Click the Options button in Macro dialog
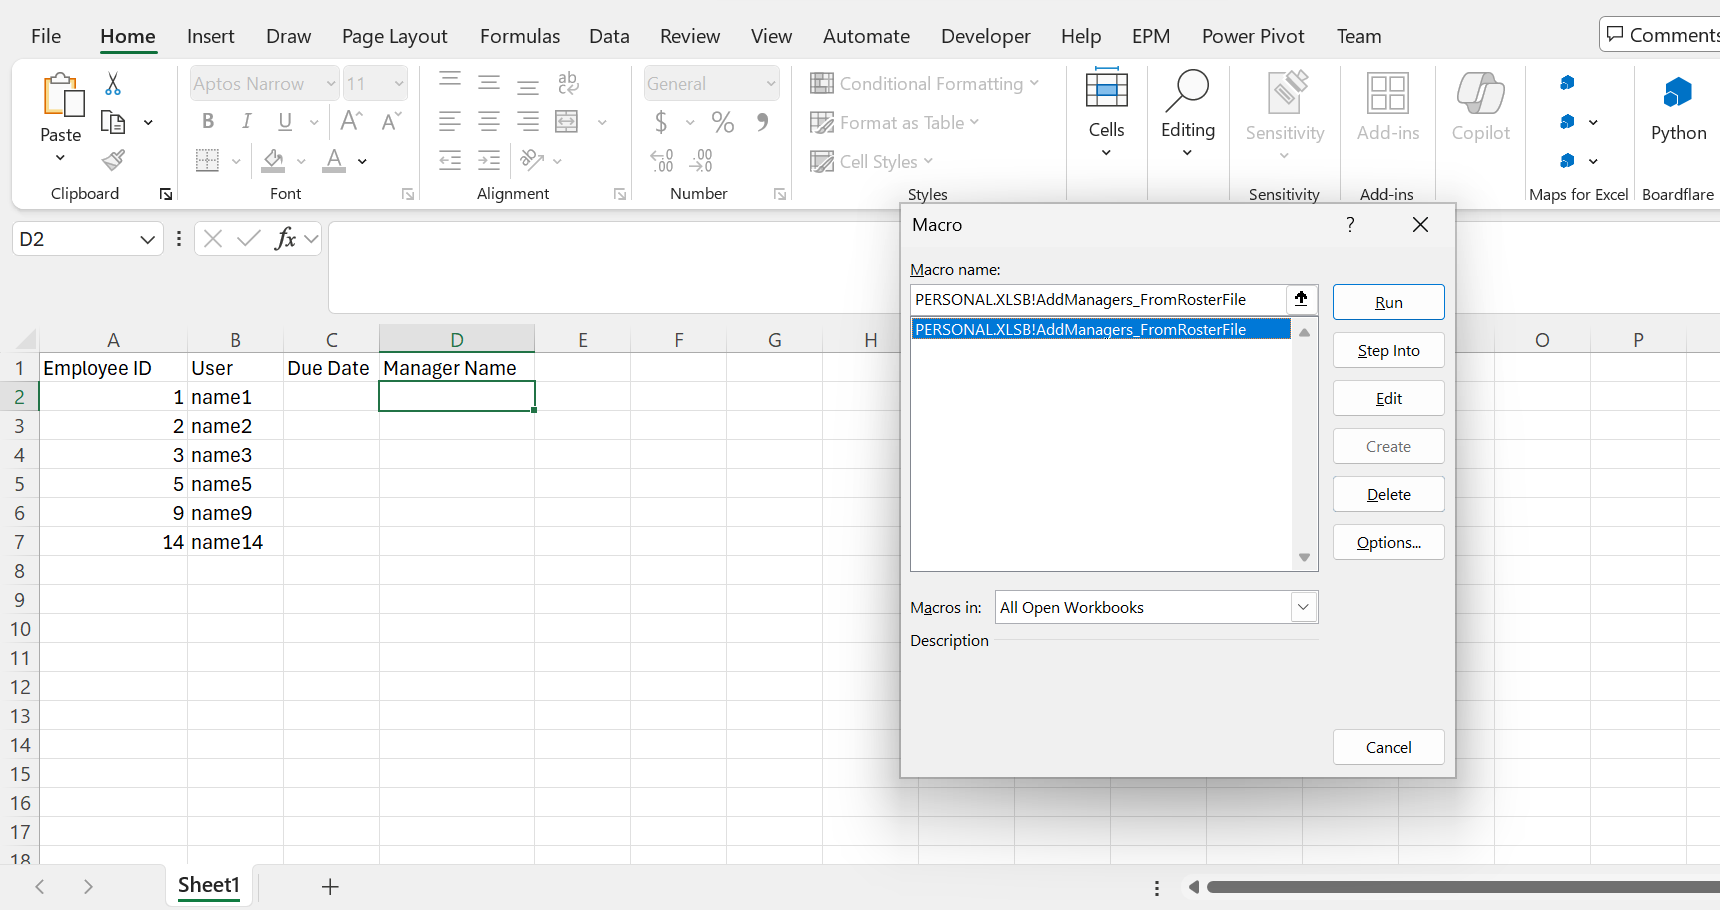 click(1388, 542)
